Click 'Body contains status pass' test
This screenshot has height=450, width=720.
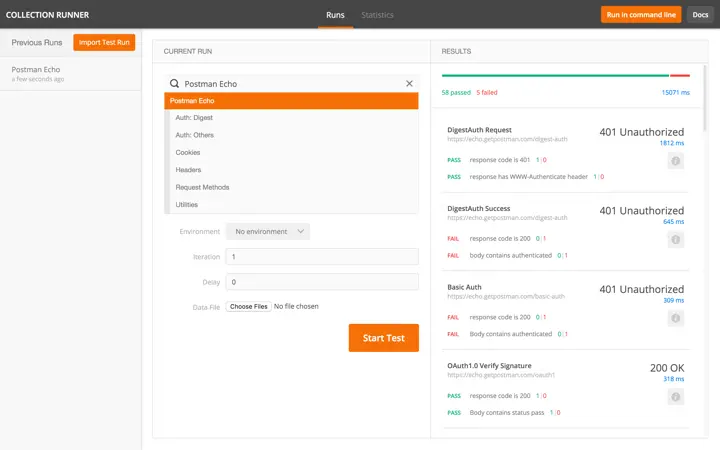(x=506, y=412)
